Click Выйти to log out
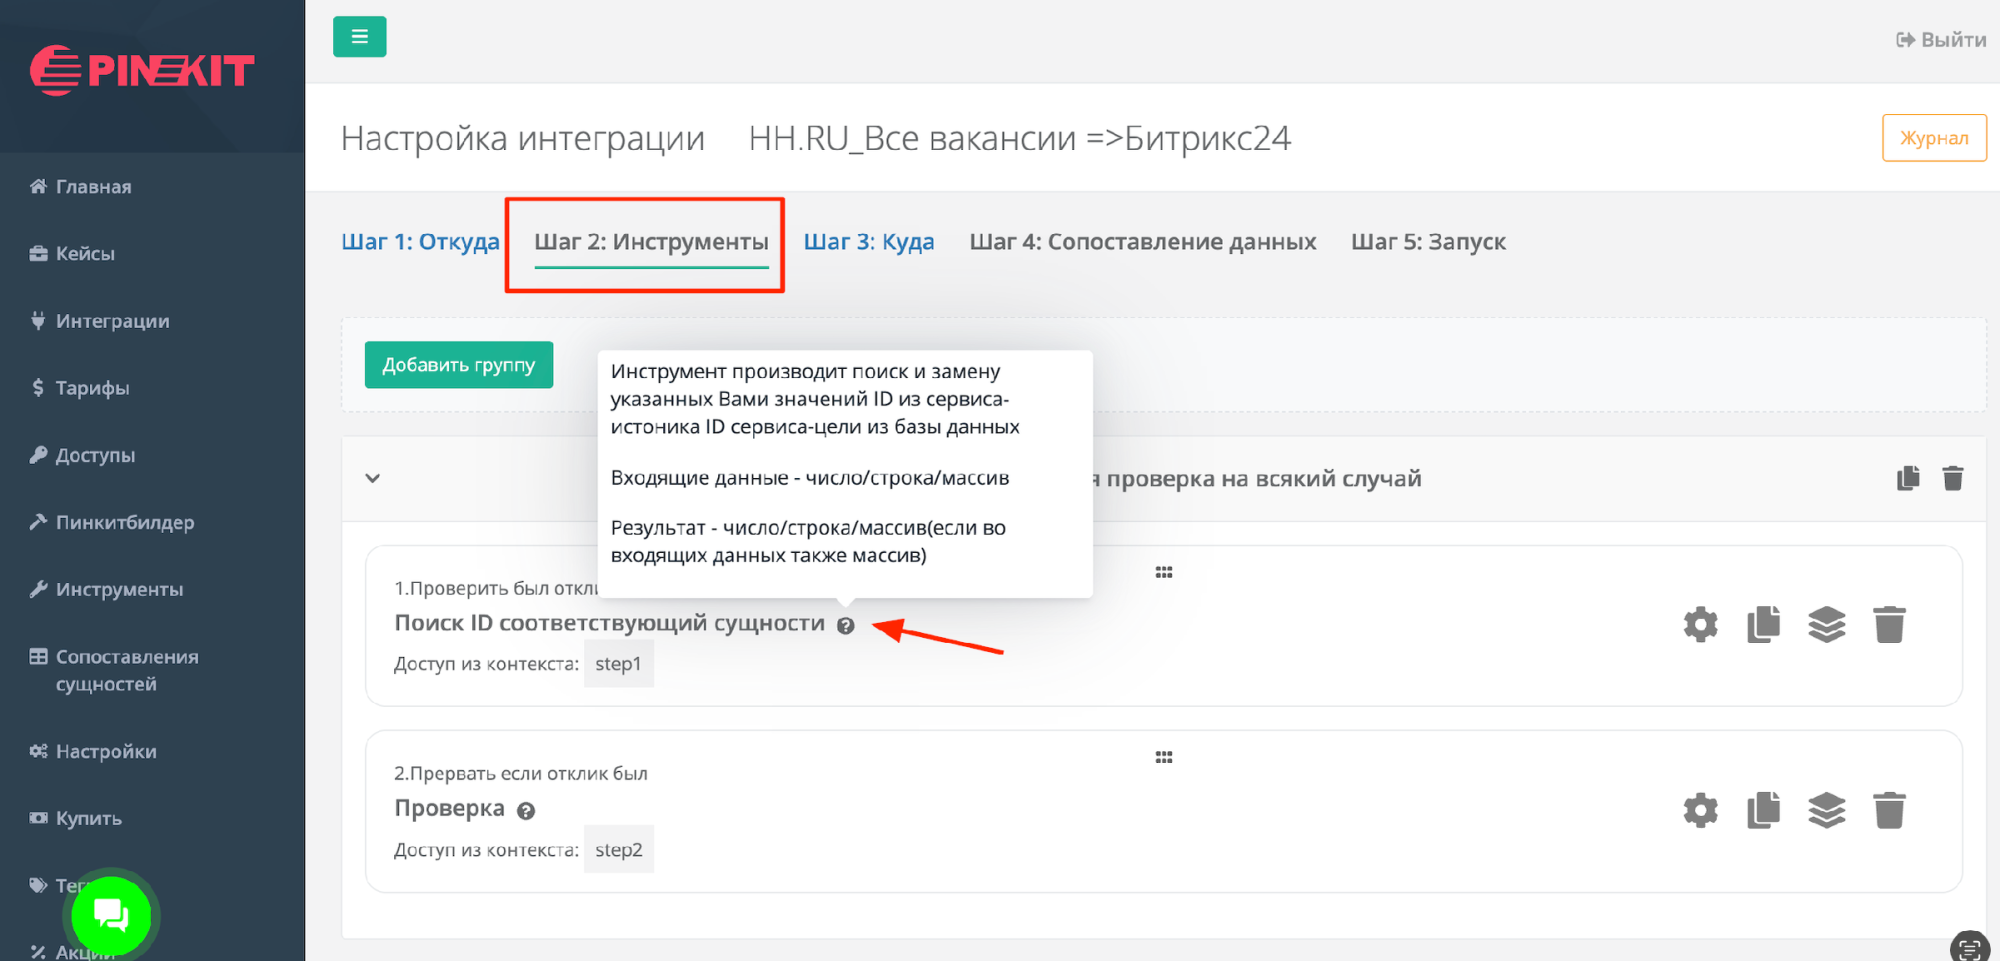Viewport: 2000px width, 961px height. [x=1941, y=40]
